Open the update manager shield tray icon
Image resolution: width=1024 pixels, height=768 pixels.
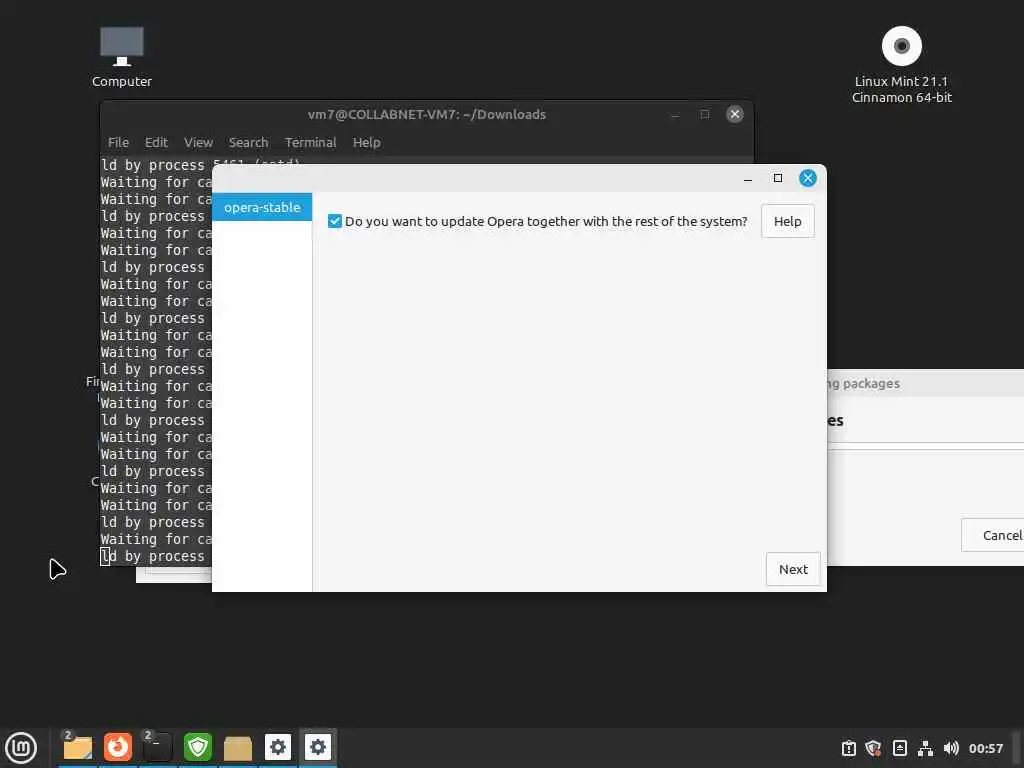tap(873, 748)
